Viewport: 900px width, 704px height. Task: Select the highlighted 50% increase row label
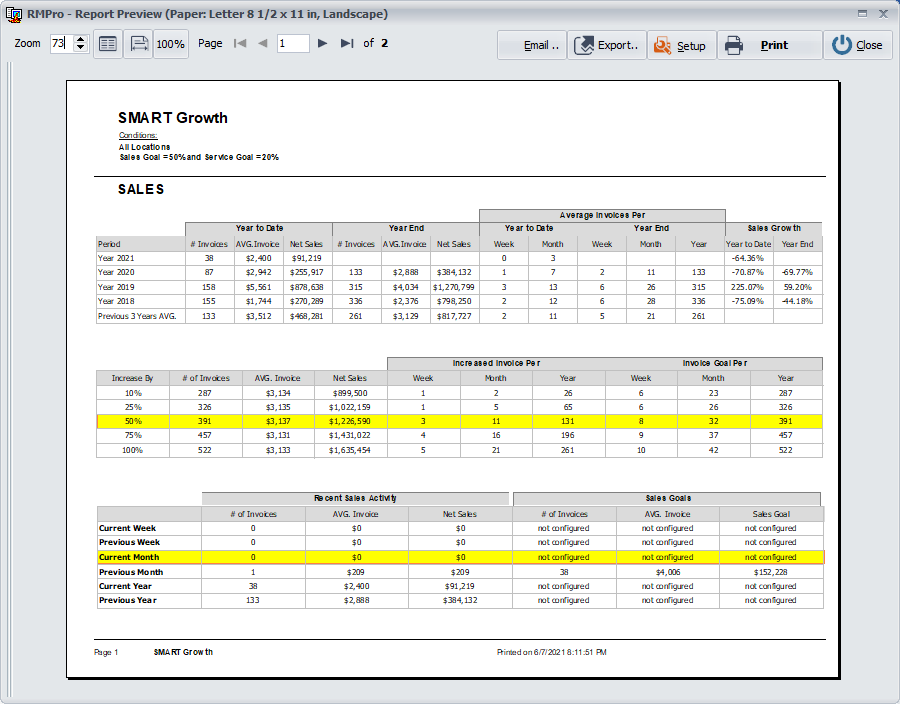pos(133,421)
